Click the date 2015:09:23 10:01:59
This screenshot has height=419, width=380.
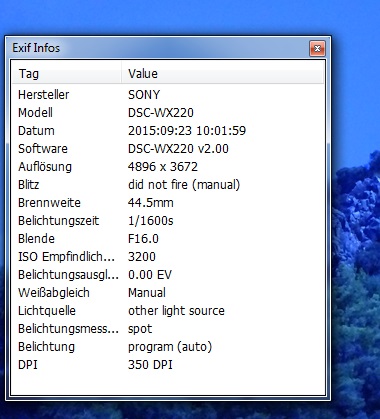click(187, 131)
